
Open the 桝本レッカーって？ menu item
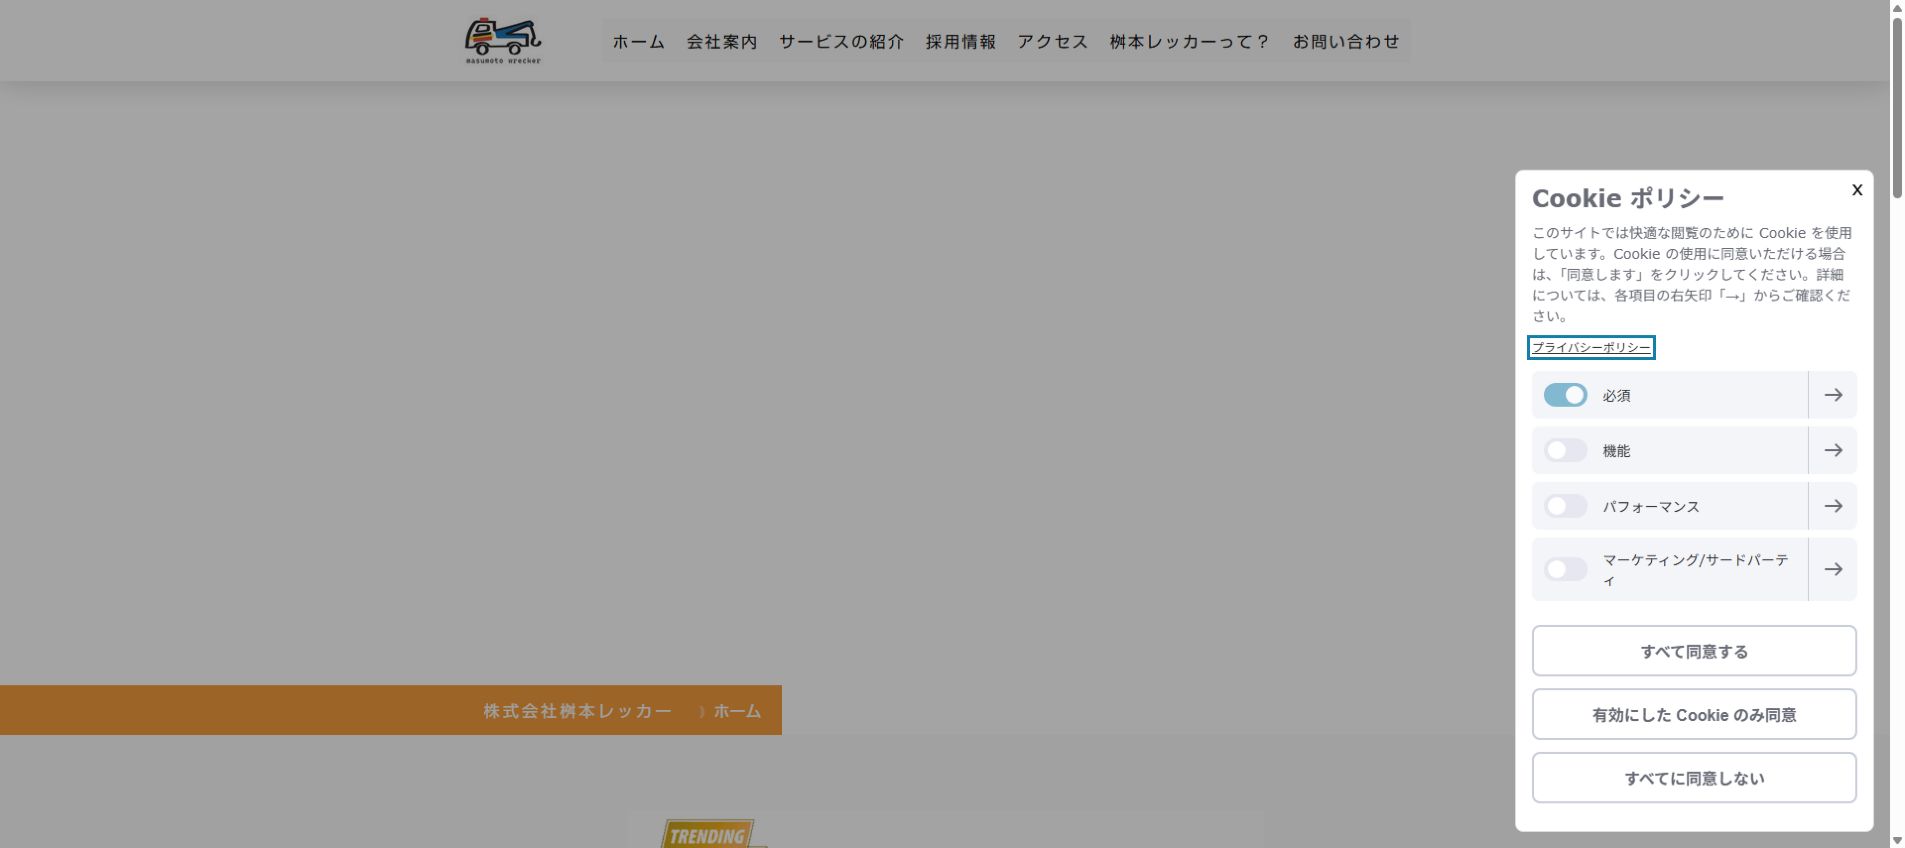pyautogui.click(x=1190, y=42)
